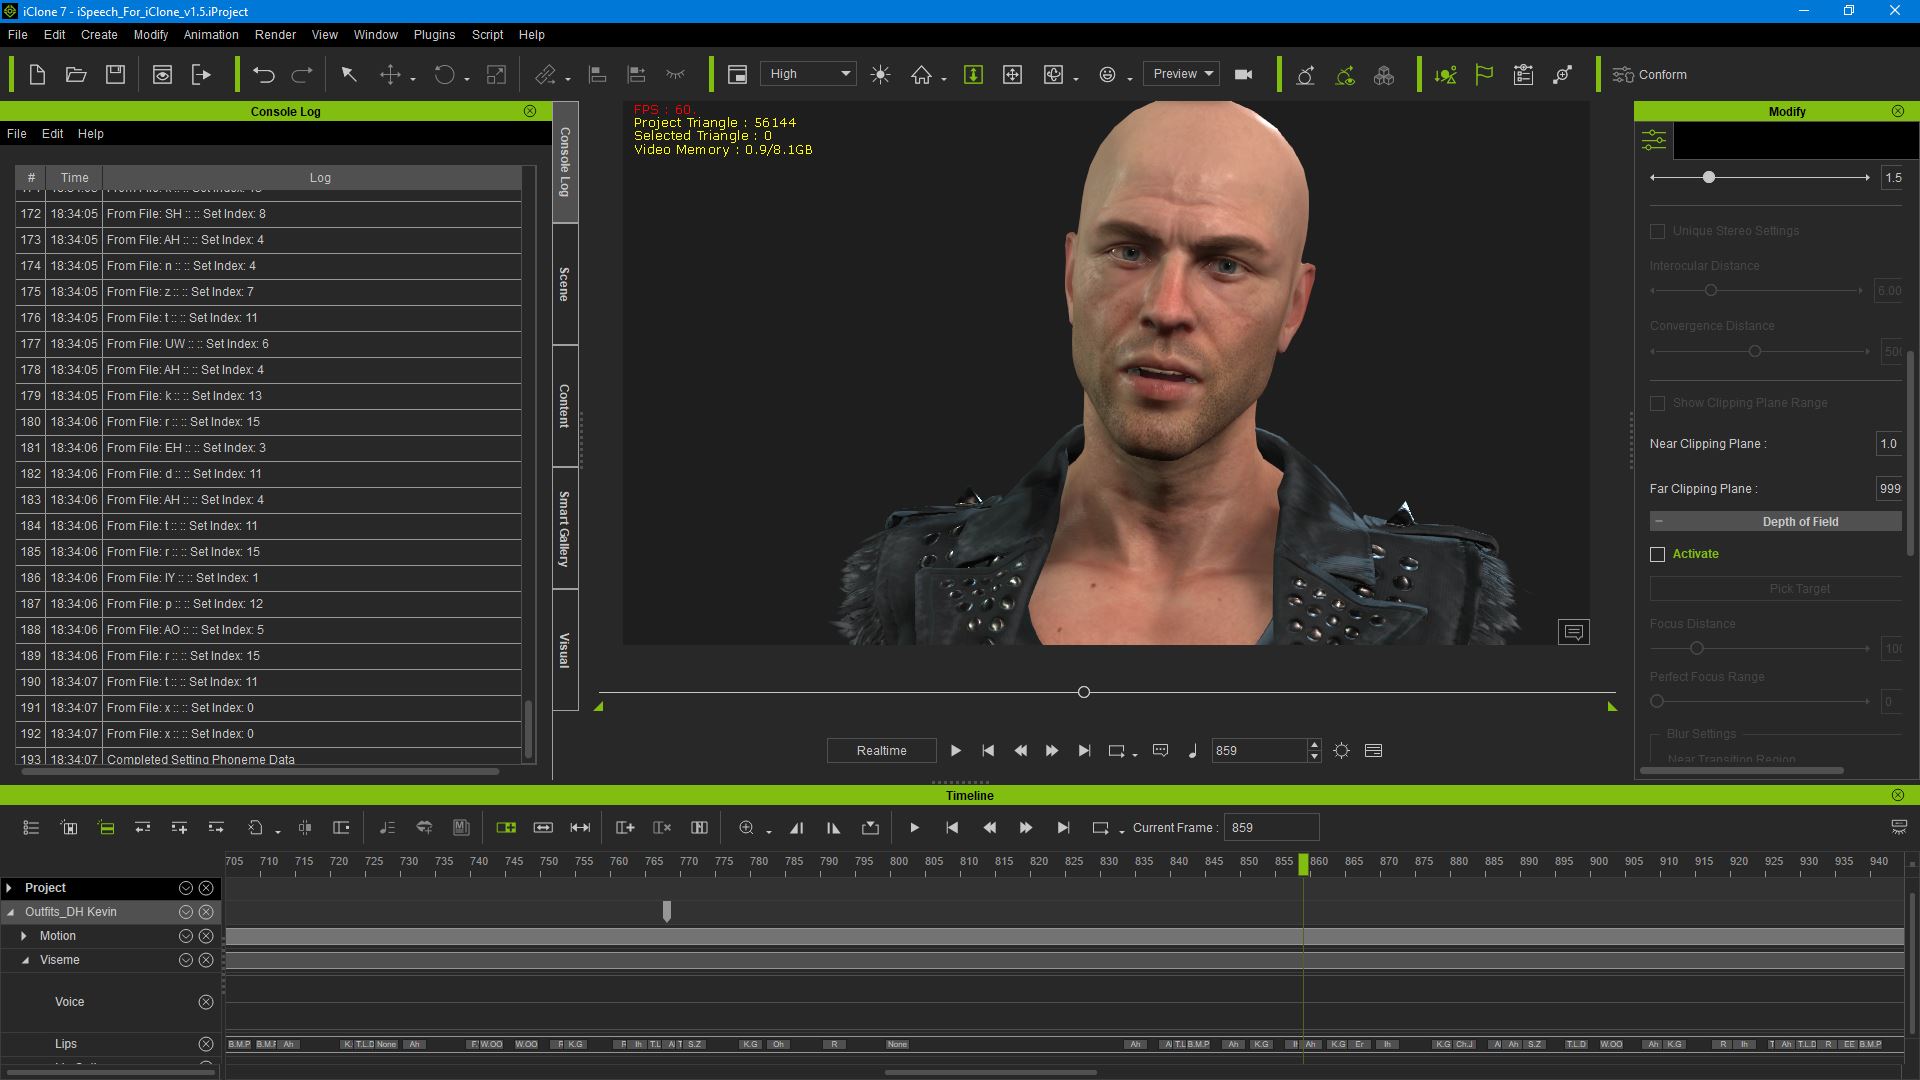The height and width of the screenshot is (1080, 1920).
Task: Click the timeline monitor icon at far right
Action: (1899, 827)
